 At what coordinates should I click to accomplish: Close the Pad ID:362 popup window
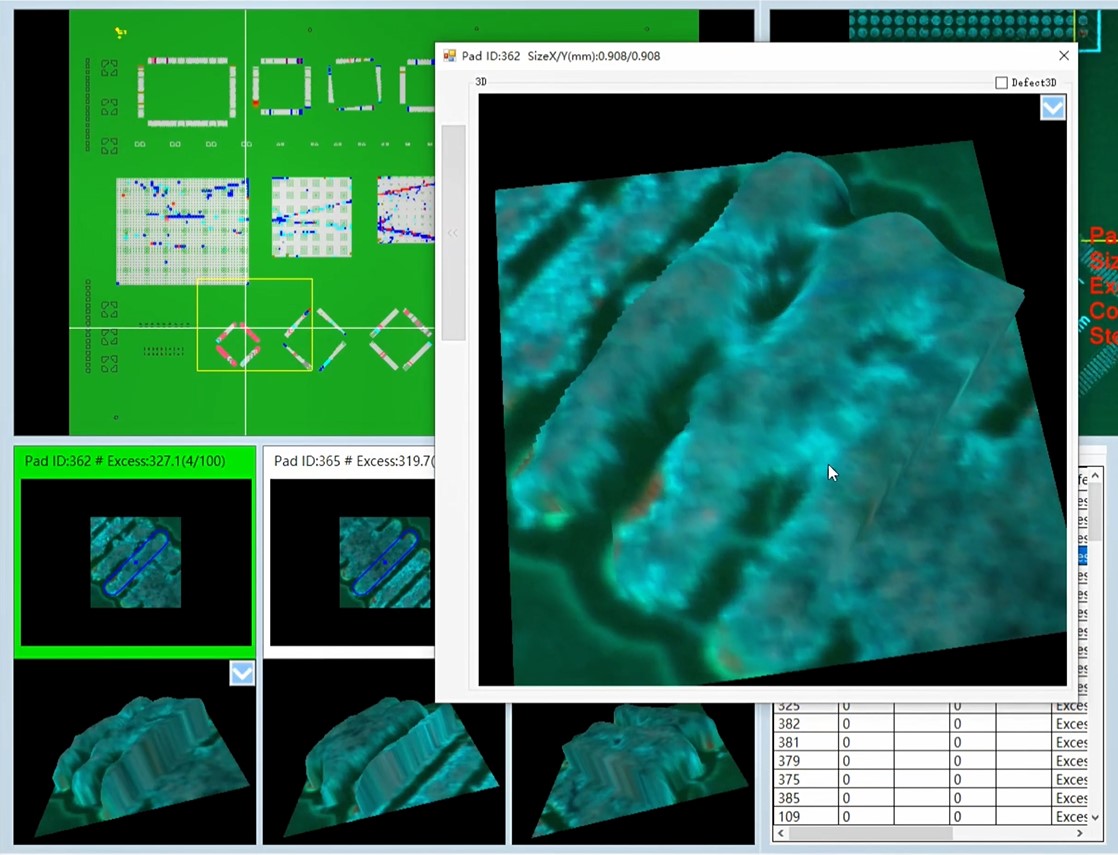(1064, 56)
